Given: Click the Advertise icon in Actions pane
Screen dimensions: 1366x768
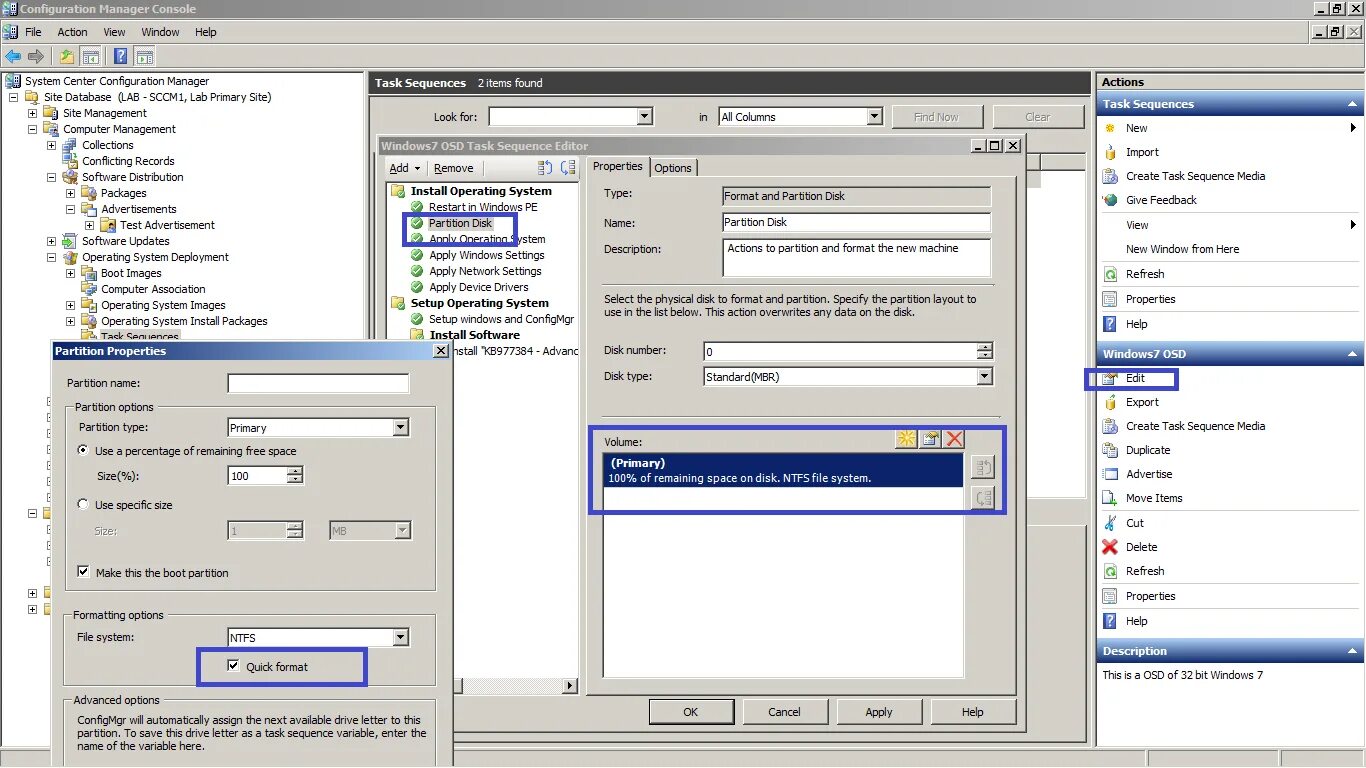Looking at the screenshot, I should (1110, 474).
